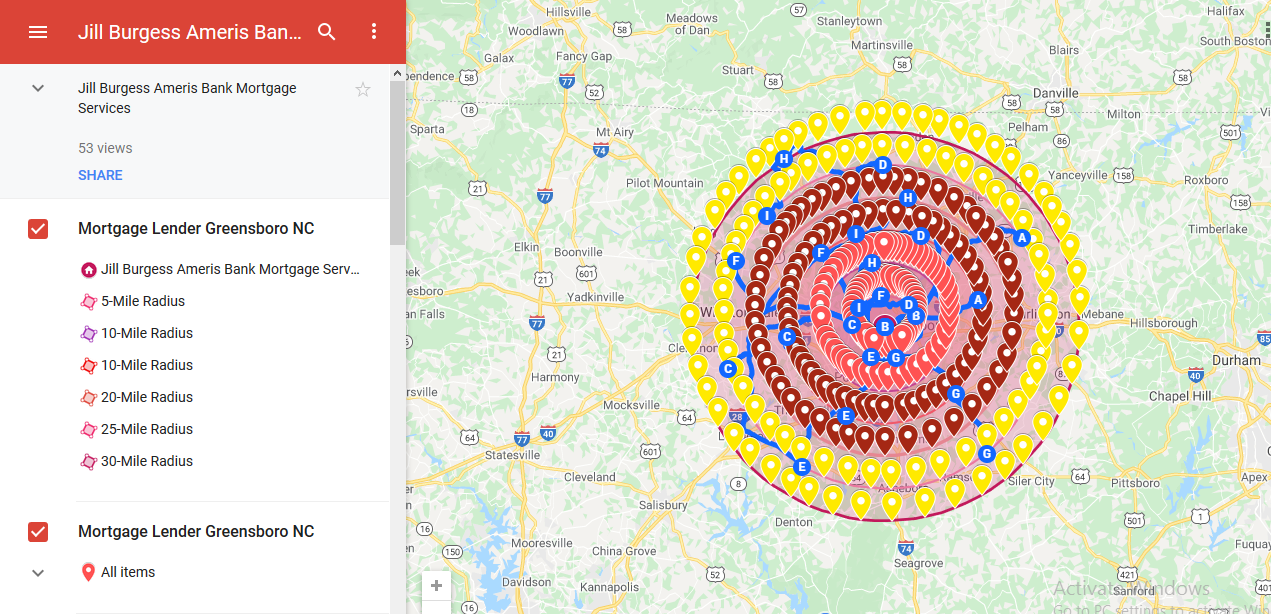1271x614 pixels.
Task: Click the polygon icon beside 30-Mile Radius
Action: coord(88,462)
